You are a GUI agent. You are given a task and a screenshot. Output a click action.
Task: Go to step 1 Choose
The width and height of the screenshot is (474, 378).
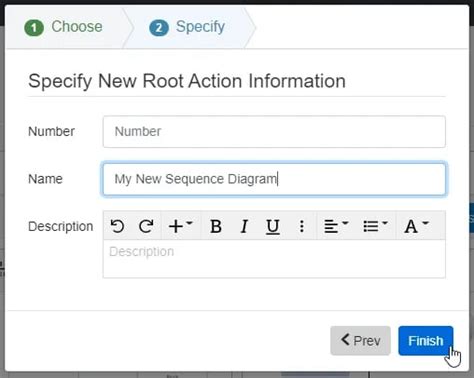(63, 27)
